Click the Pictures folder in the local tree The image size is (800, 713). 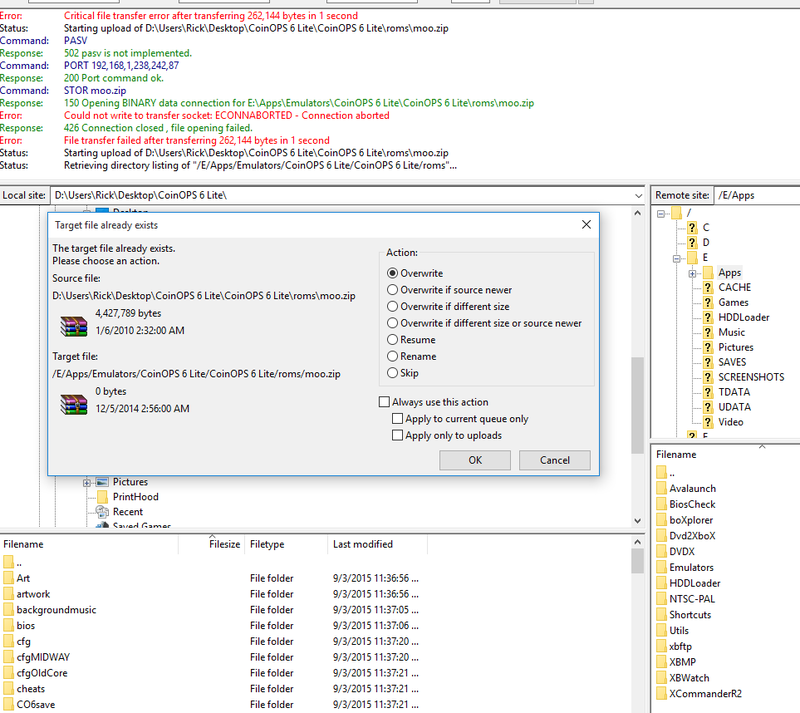130,481
